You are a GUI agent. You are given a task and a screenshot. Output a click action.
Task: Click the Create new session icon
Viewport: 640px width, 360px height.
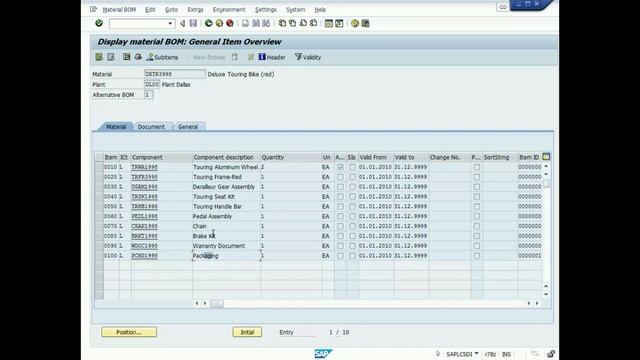click(x=329, y=24)
